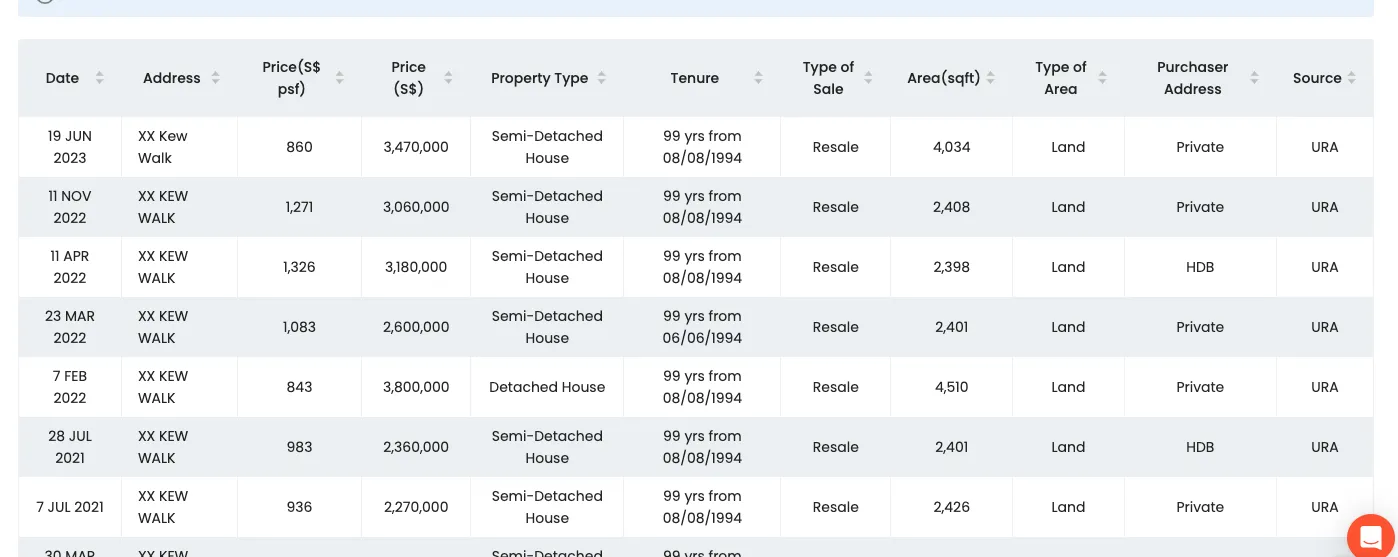This screenshot has height=557, width=1398.
Task: Select the 7 FEB 2022 date cell
Action: click(70, 387)
